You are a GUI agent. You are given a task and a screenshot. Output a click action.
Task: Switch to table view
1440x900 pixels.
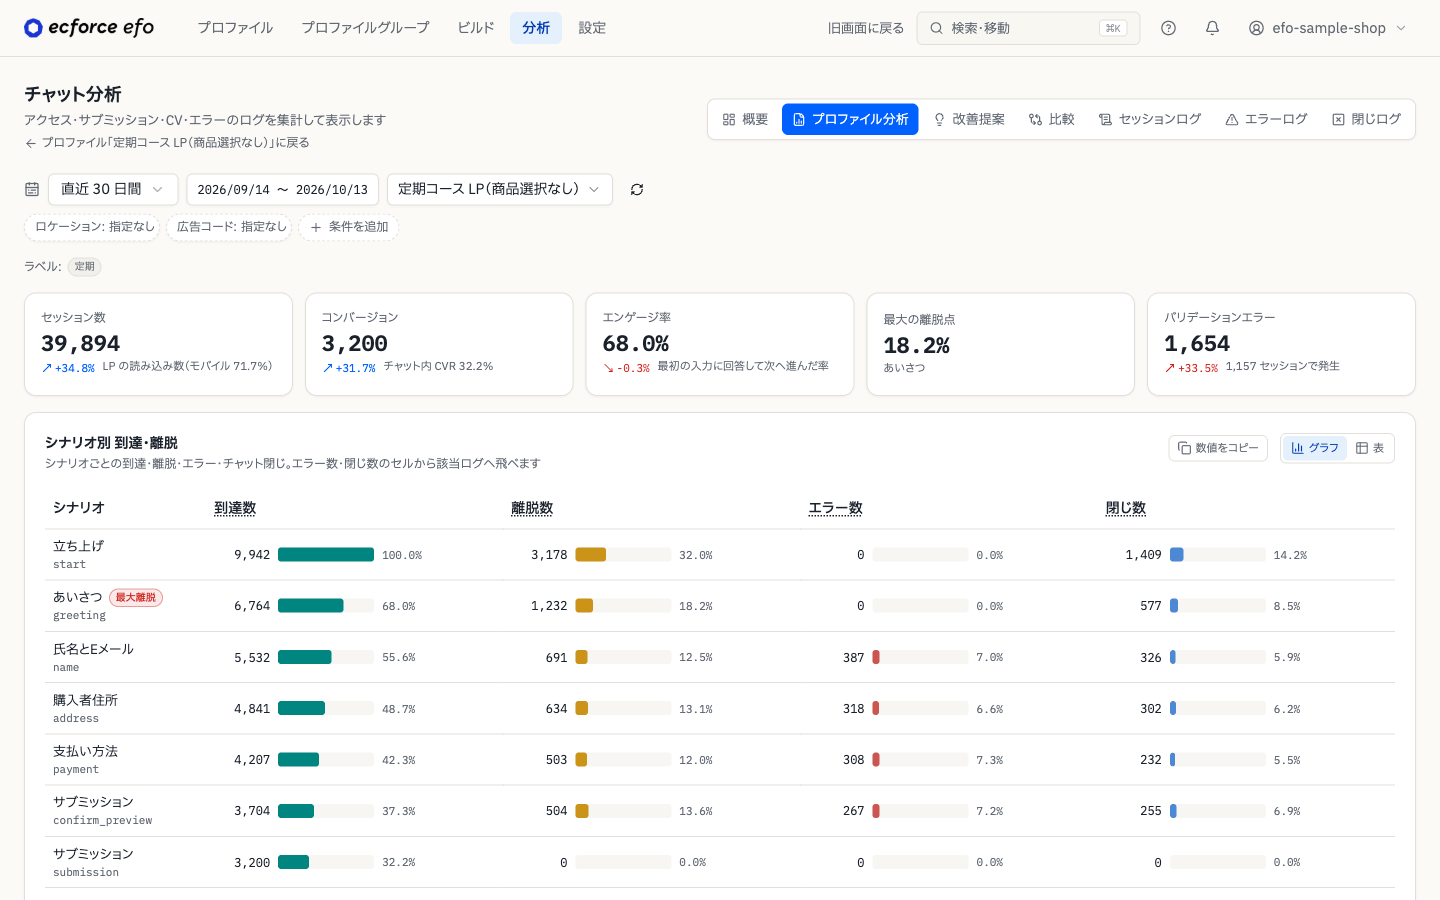coord(1370,448)
